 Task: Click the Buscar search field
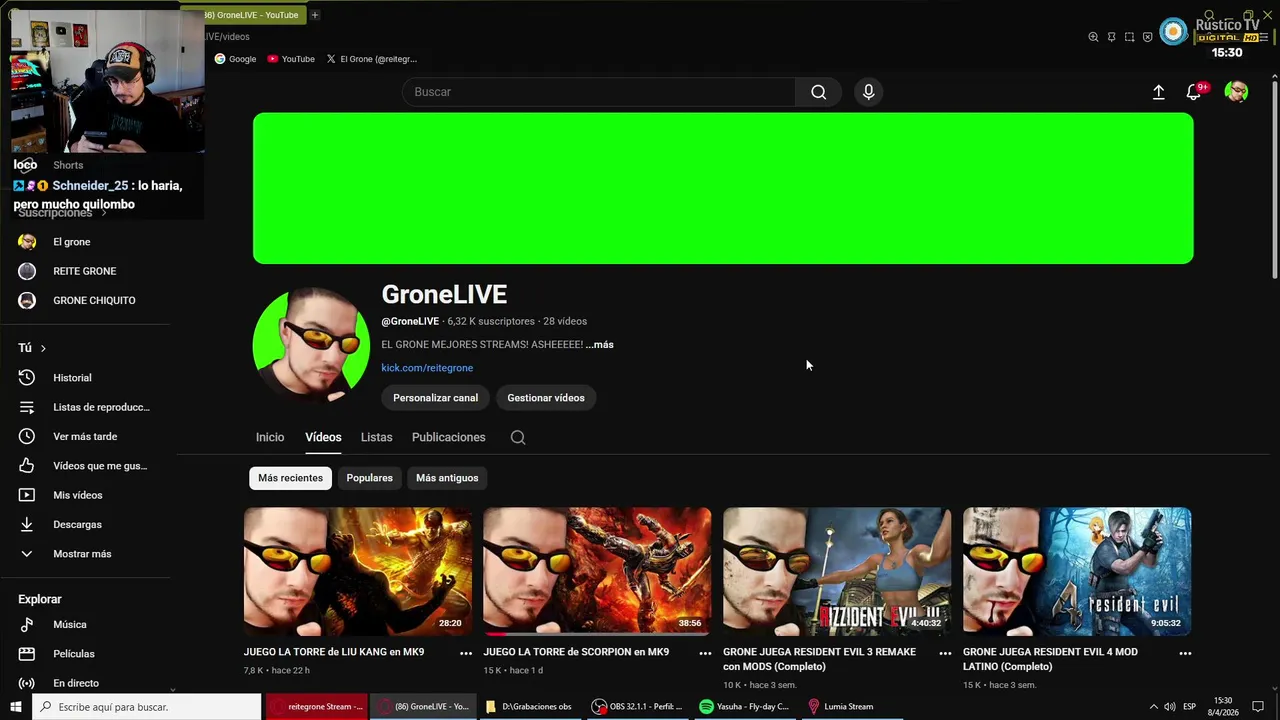599,92
